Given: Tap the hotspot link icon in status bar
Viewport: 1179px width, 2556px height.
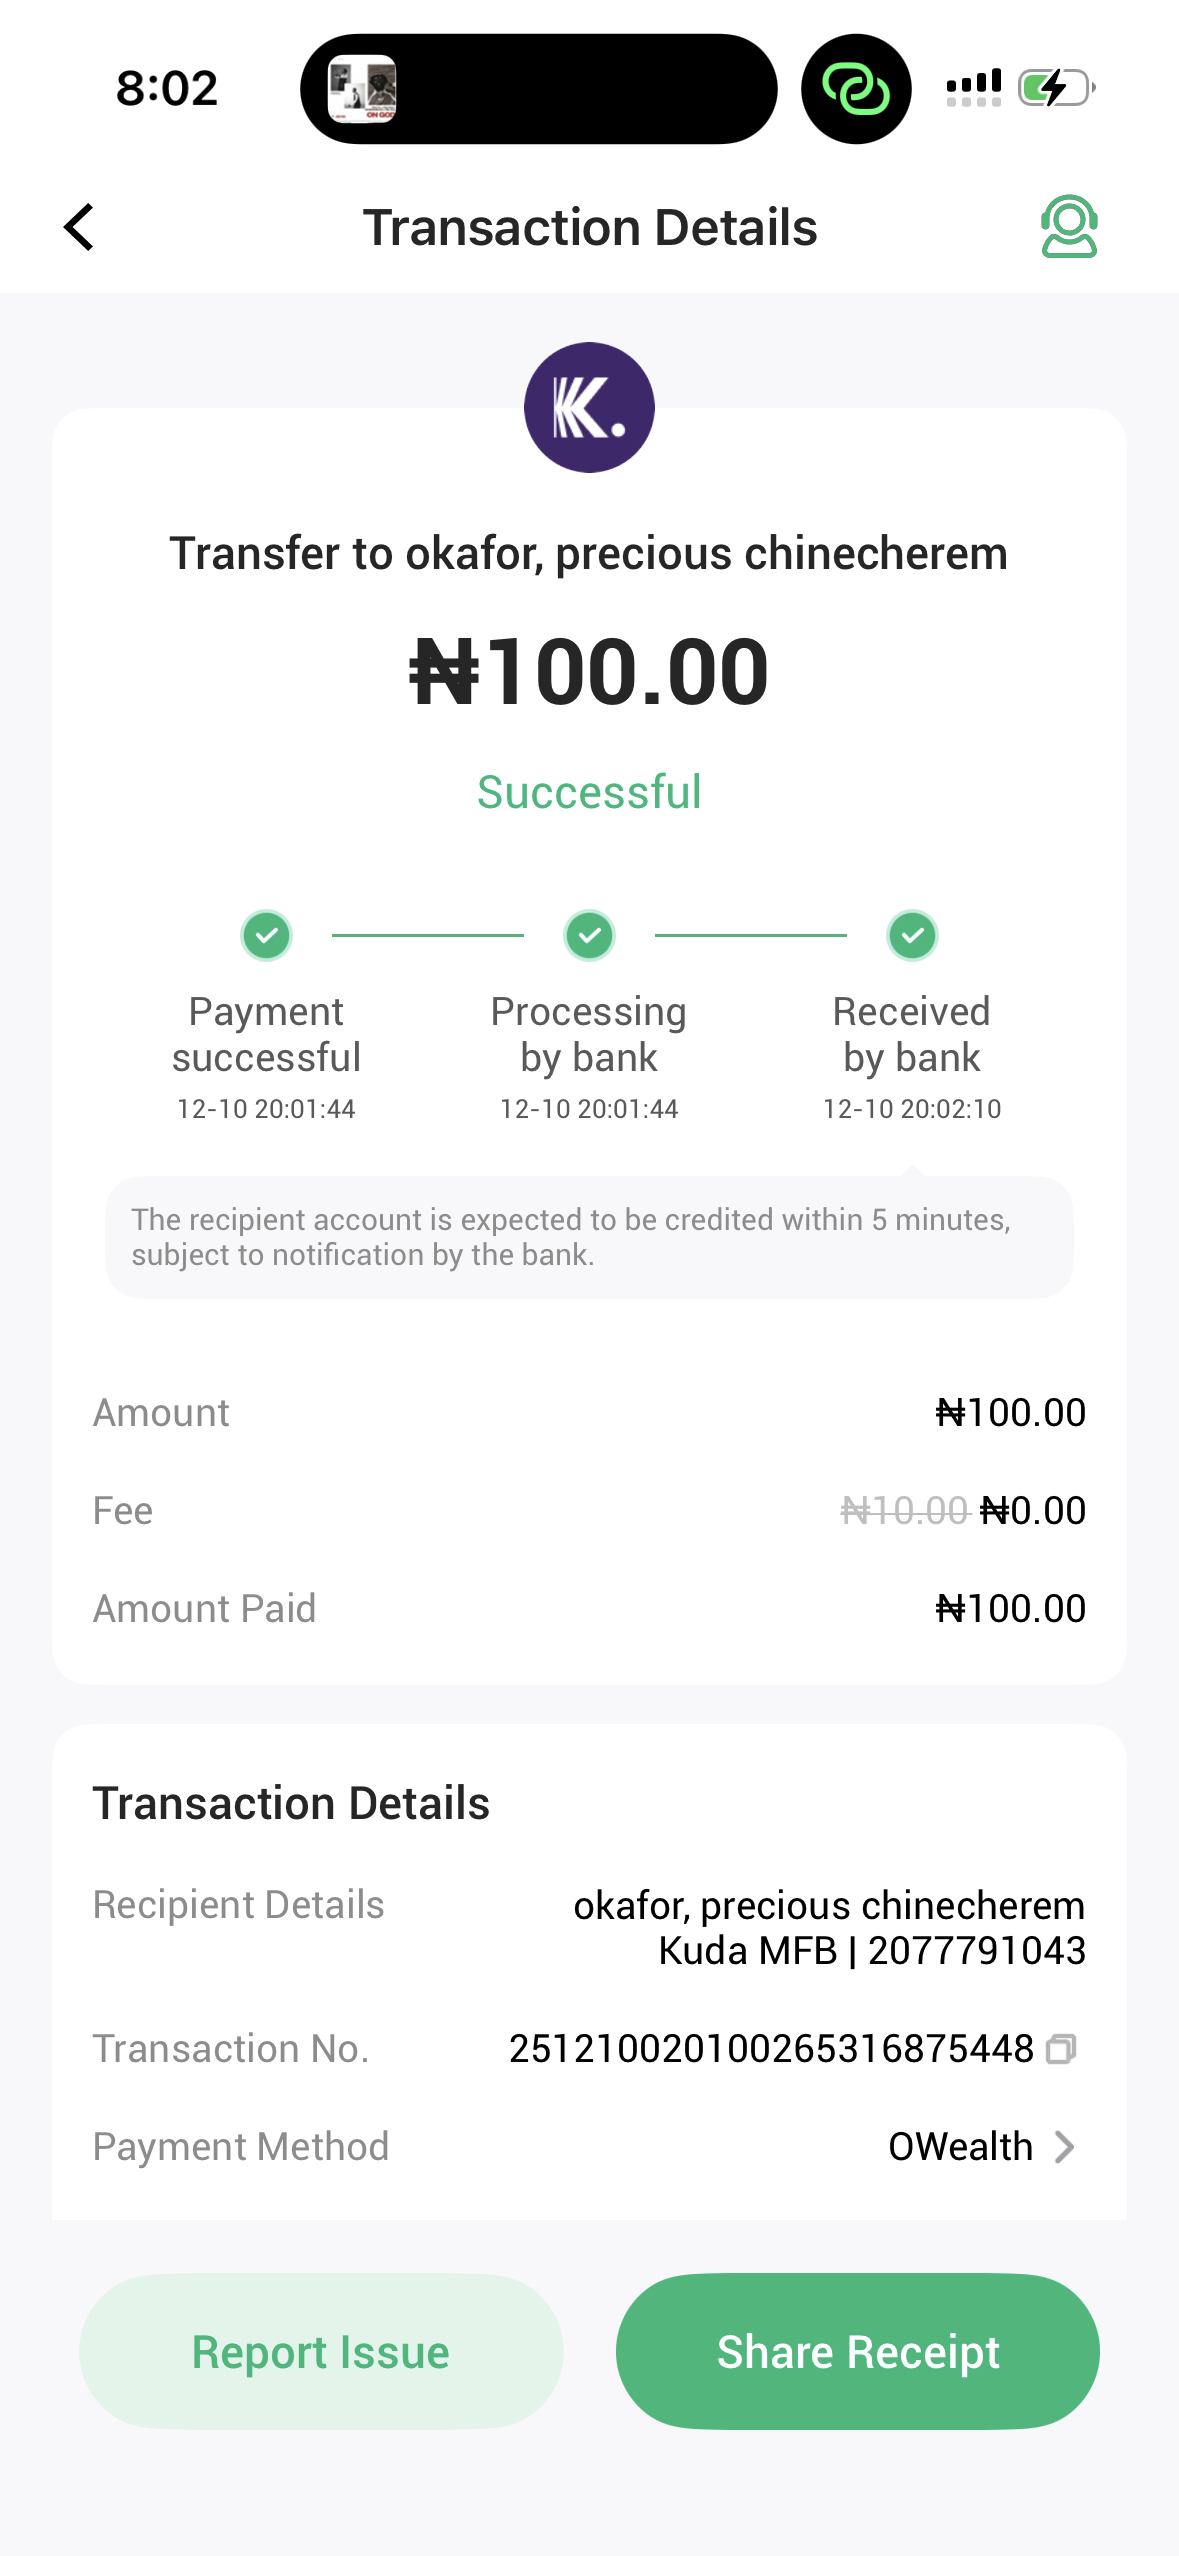Looking at the screenshot, I should (856, 89).
